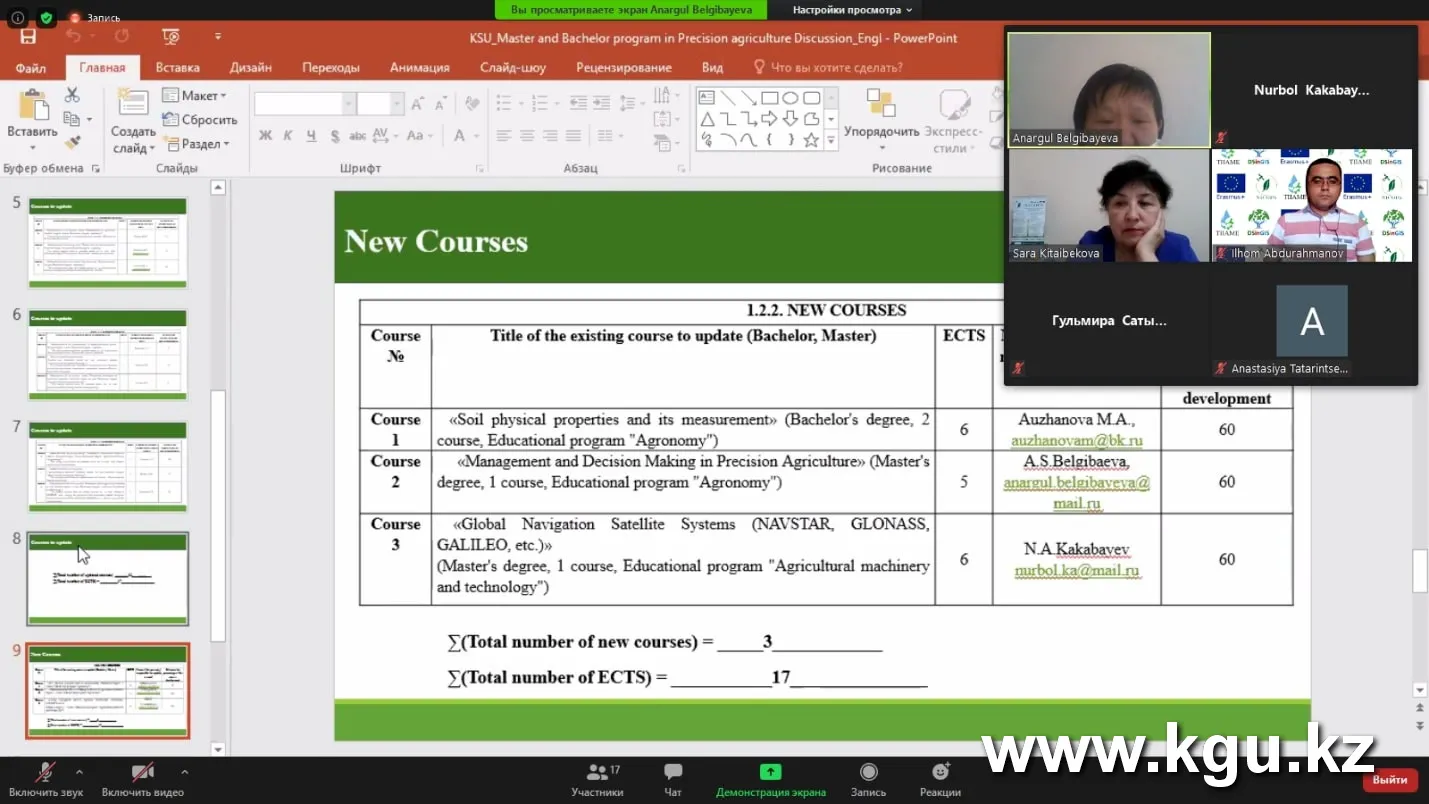Open the Participants (Участники) list
Image resolution: width=1429 pixels, height=804 pixels.
tap(597, 779)
